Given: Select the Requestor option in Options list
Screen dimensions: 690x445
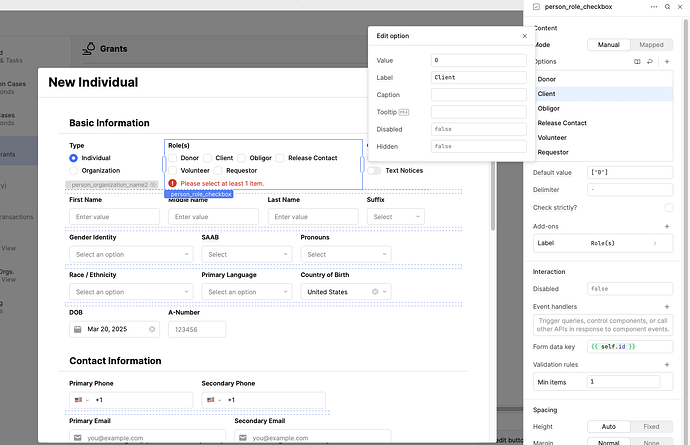Looking at the screenshot, I should point(603,152).
